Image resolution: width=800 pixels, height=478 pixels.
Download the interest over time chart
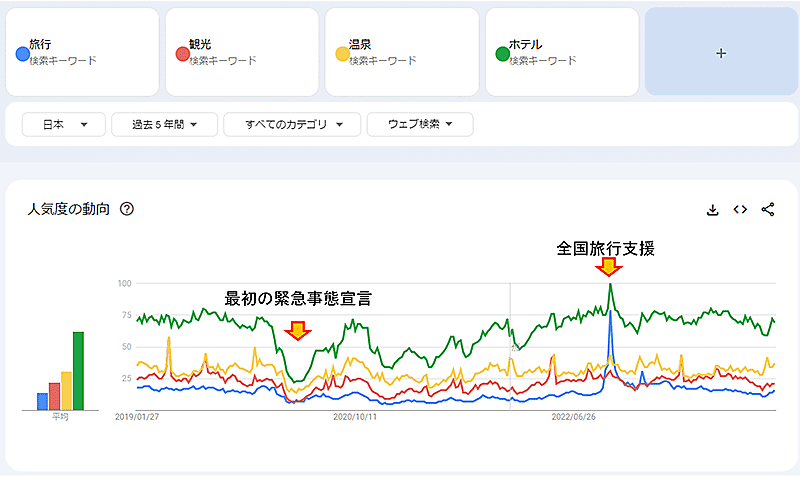(x=713, y=210)
